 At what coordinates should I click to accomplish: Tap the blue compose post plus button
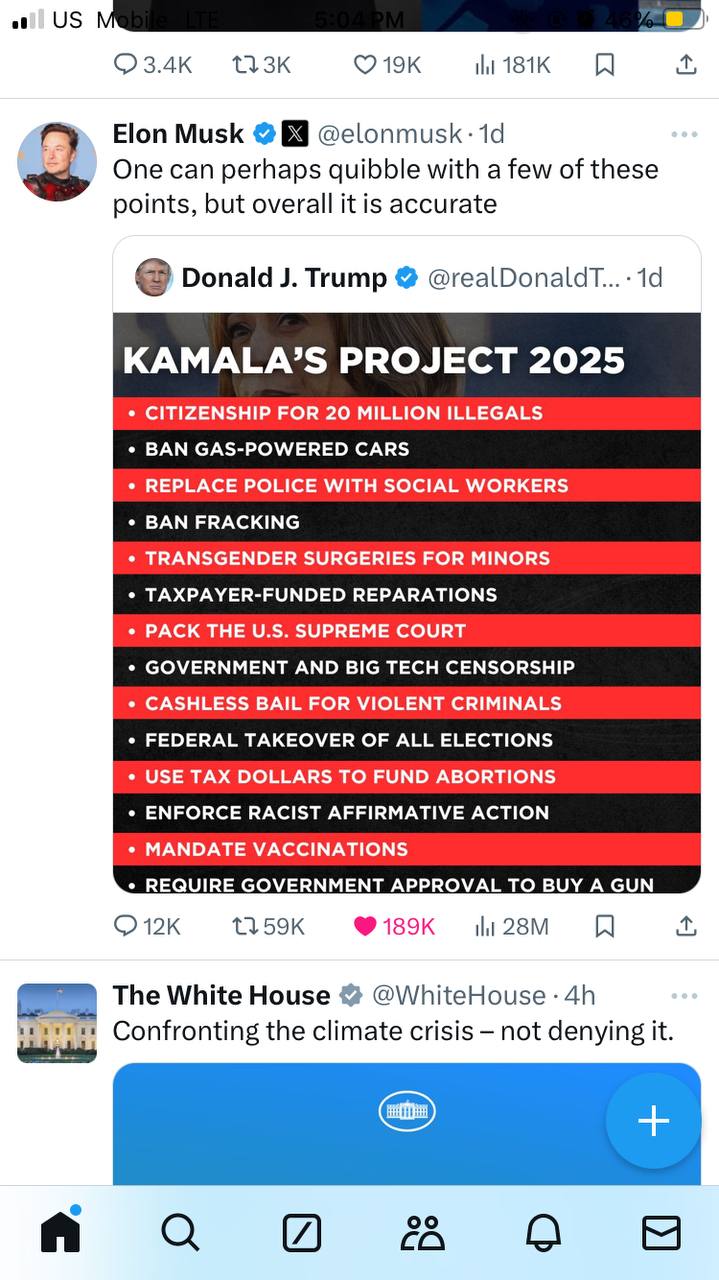point(653,1120)
